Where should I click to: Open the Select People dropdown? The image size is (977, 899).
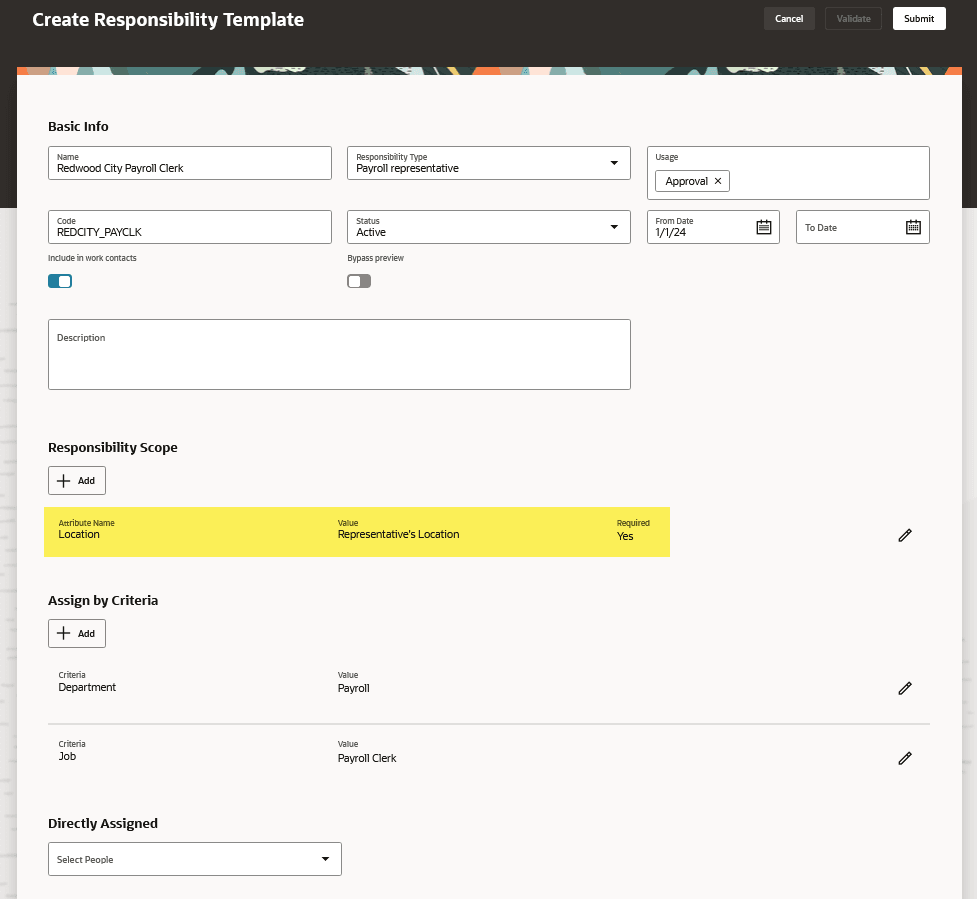(194, 859)
